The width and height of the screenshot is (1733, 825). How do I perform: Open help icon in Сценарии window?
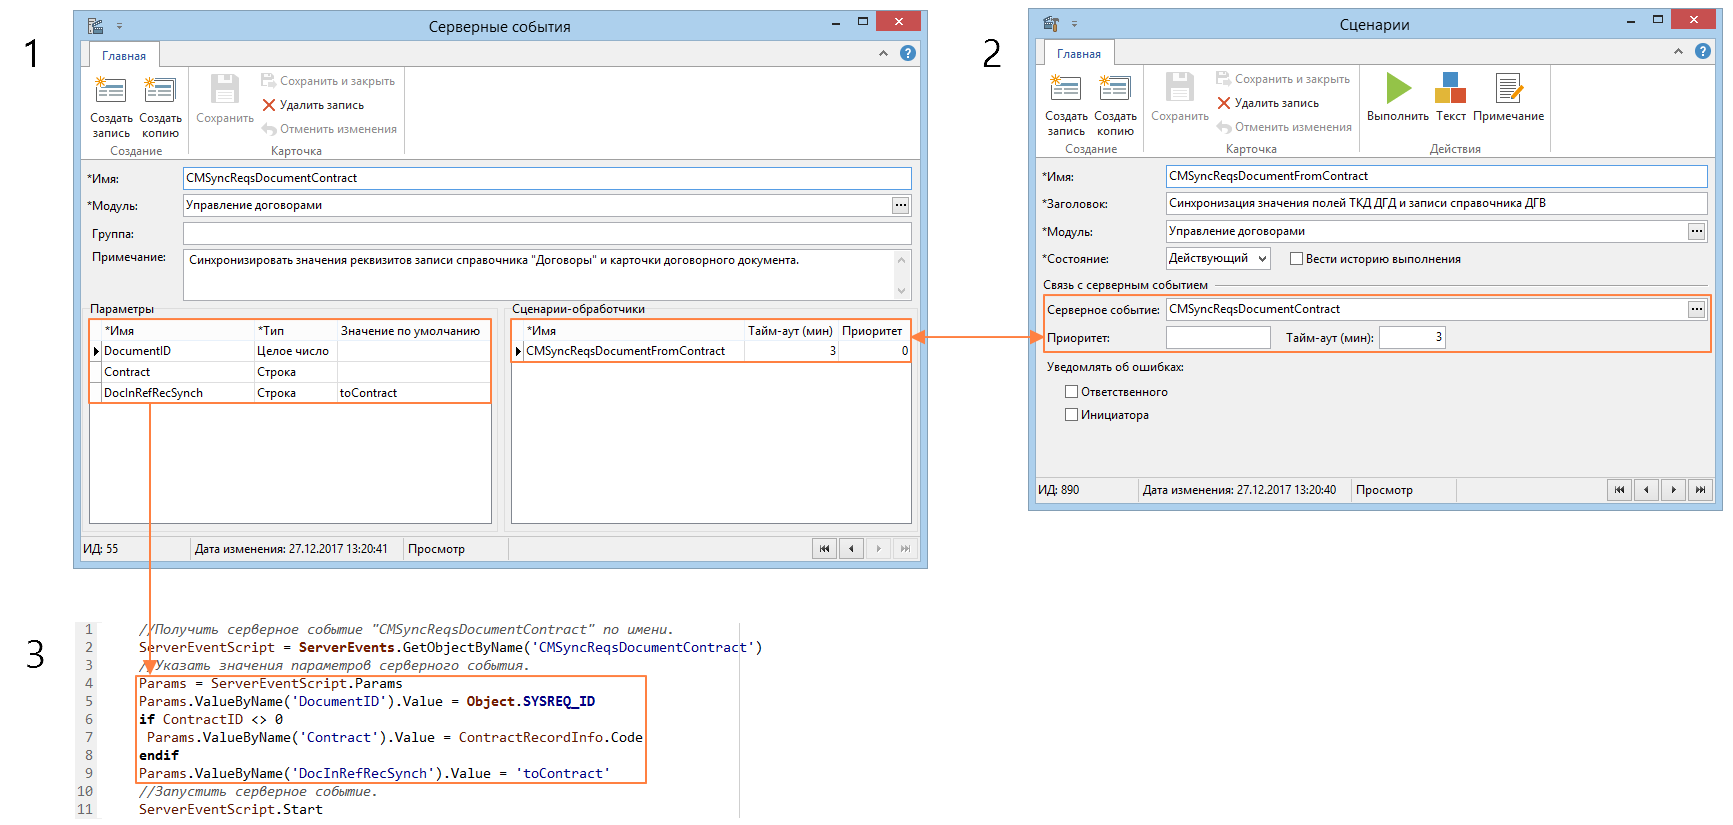[x=1702, y=51]
